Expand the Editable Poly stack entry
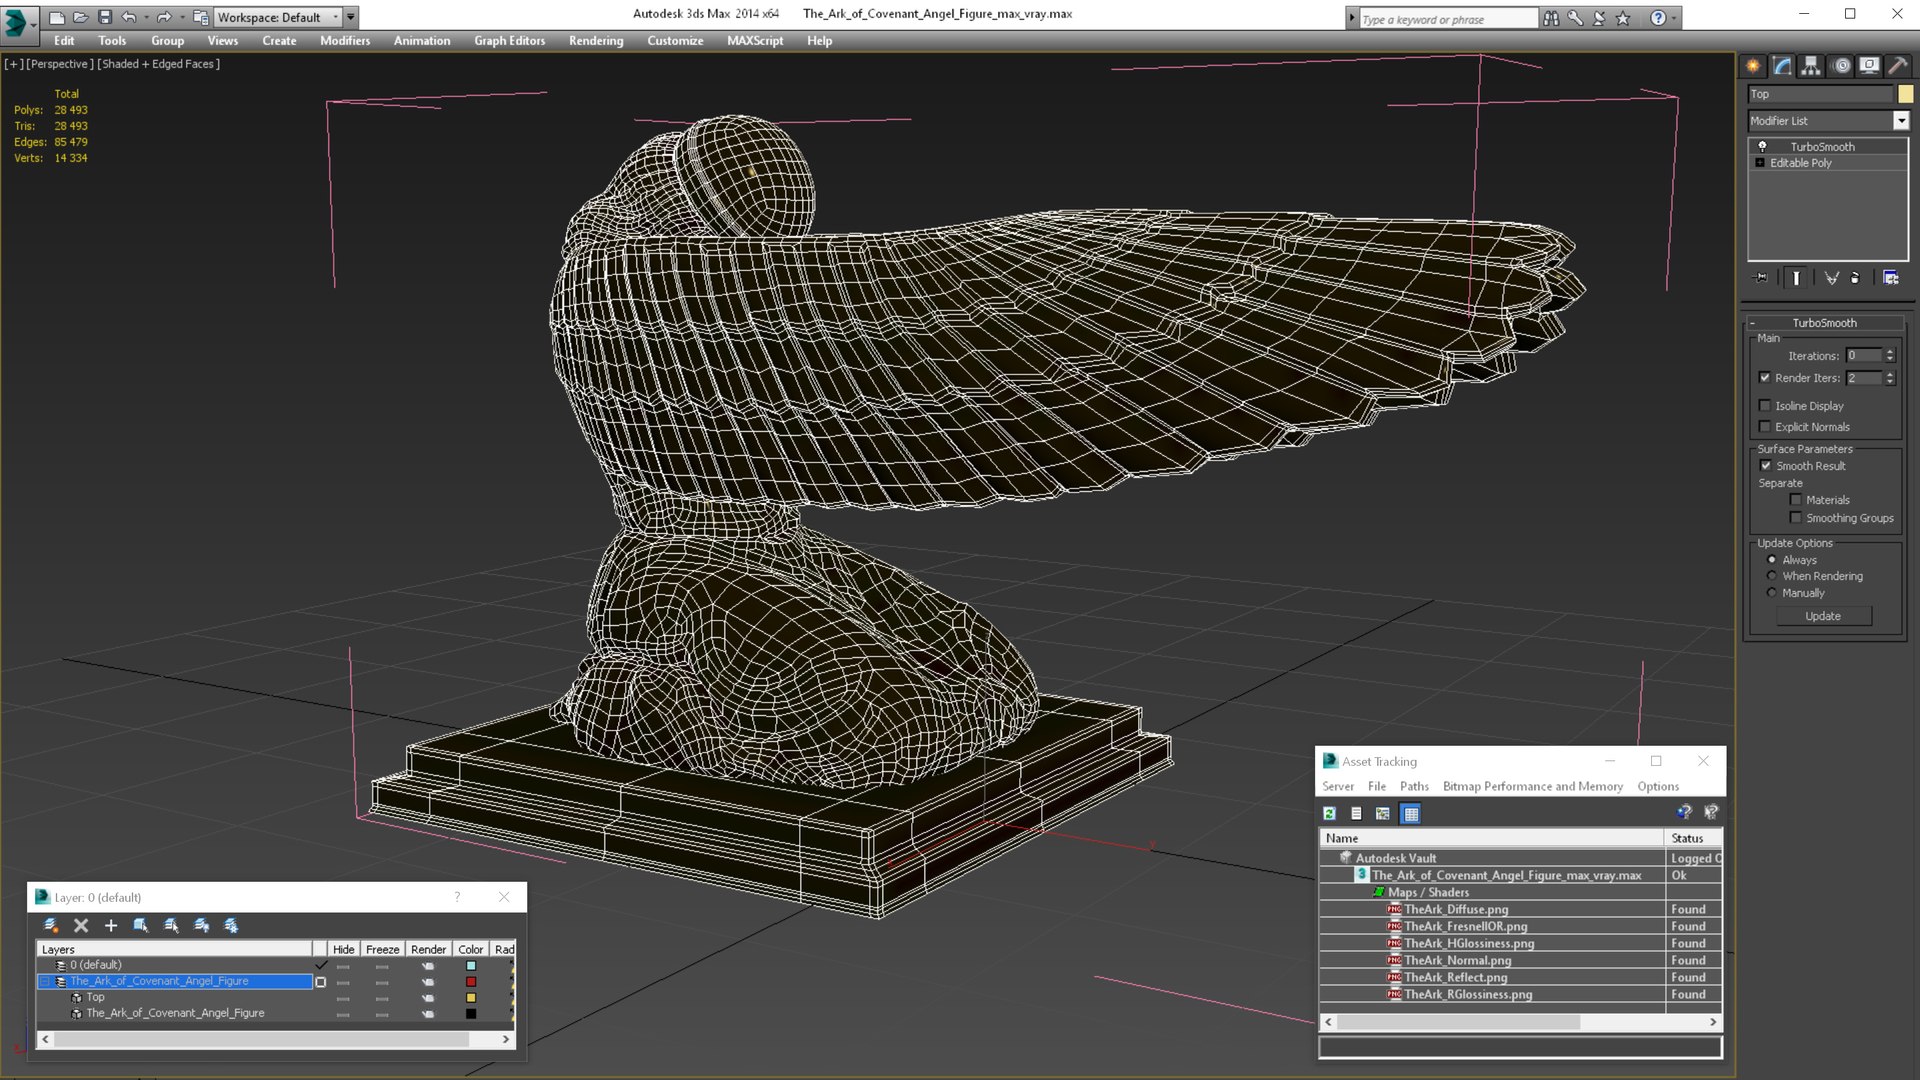The width and height of the screenshot is (1920, 1080). coord(1760,163)
